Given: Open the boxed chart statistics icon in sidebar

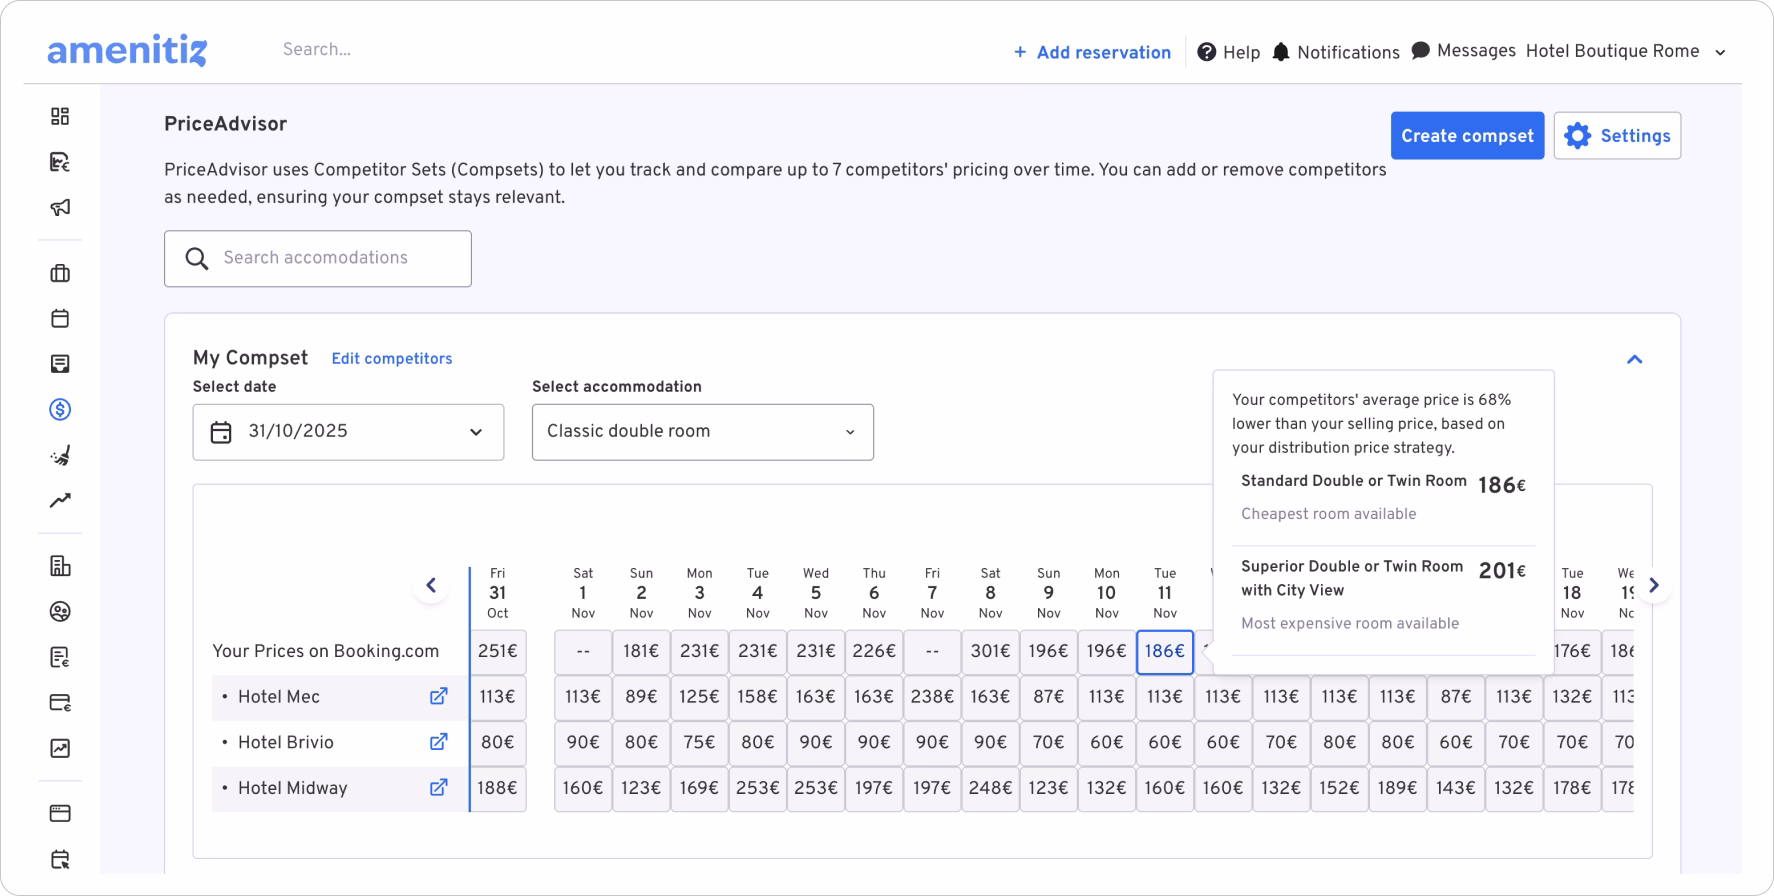Looking at the screenshot, I should pyautogui.click(x=60, y=748).
